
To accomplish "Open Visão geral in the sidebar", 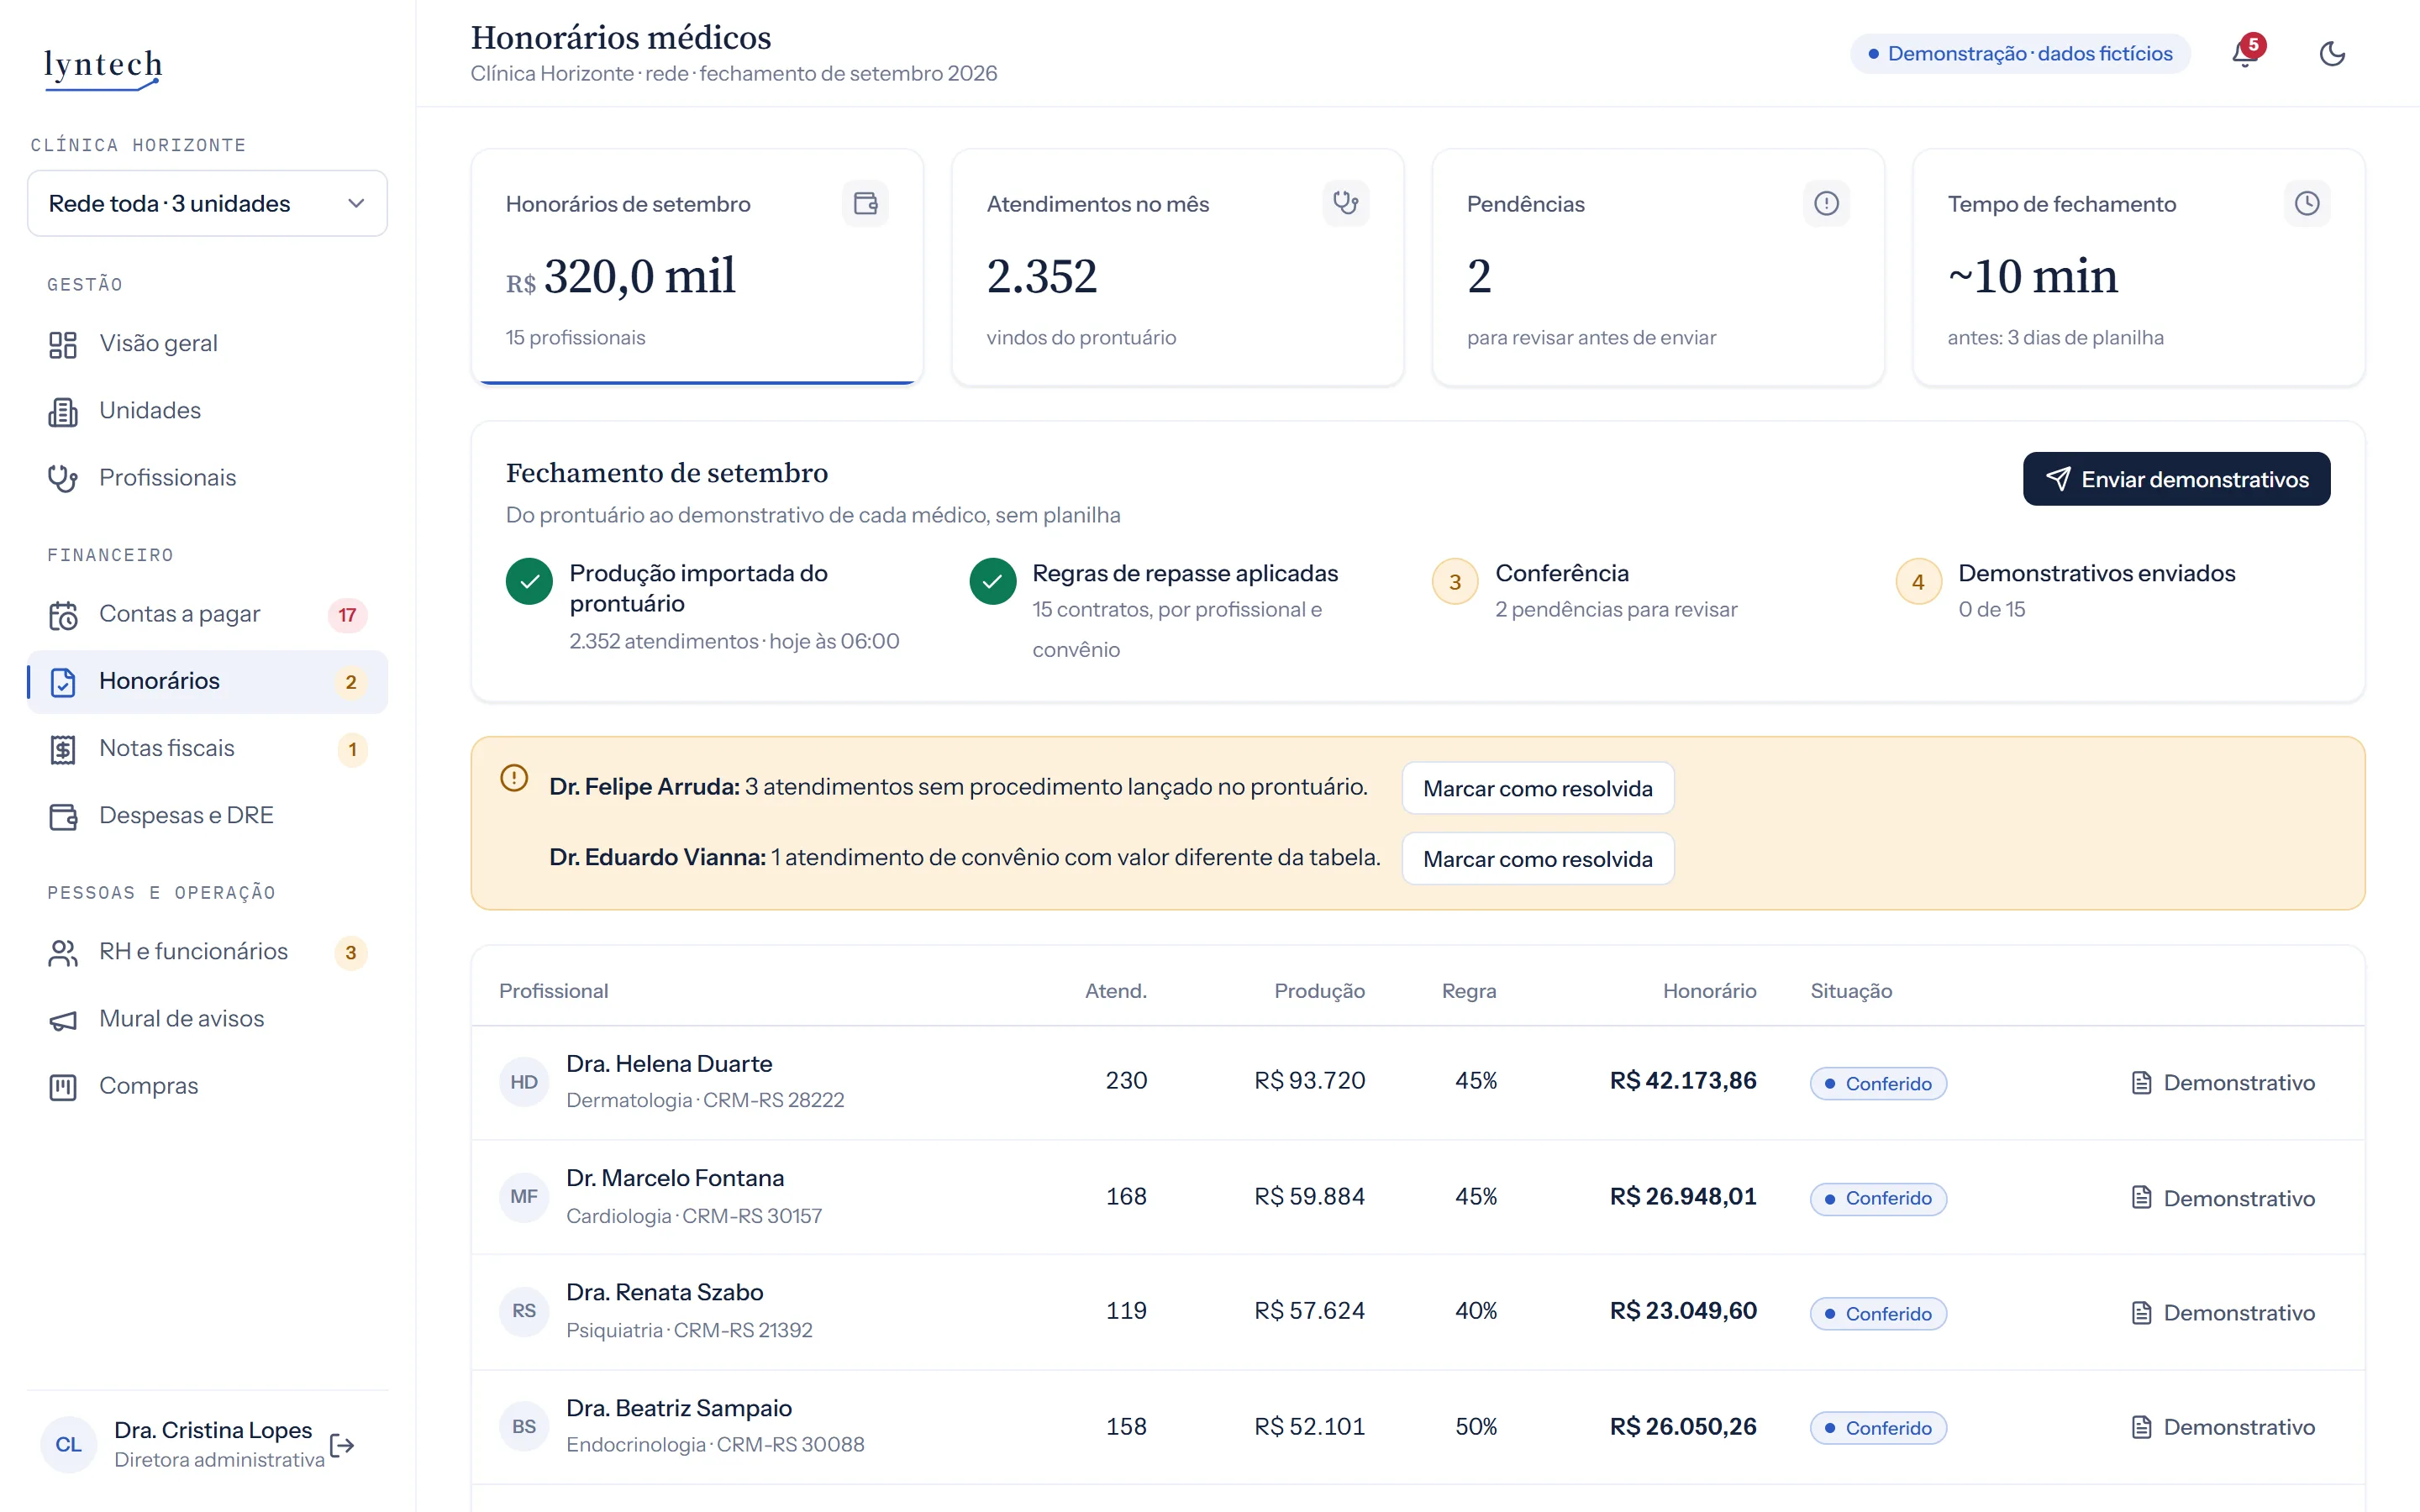I will [x=207, y=343].
